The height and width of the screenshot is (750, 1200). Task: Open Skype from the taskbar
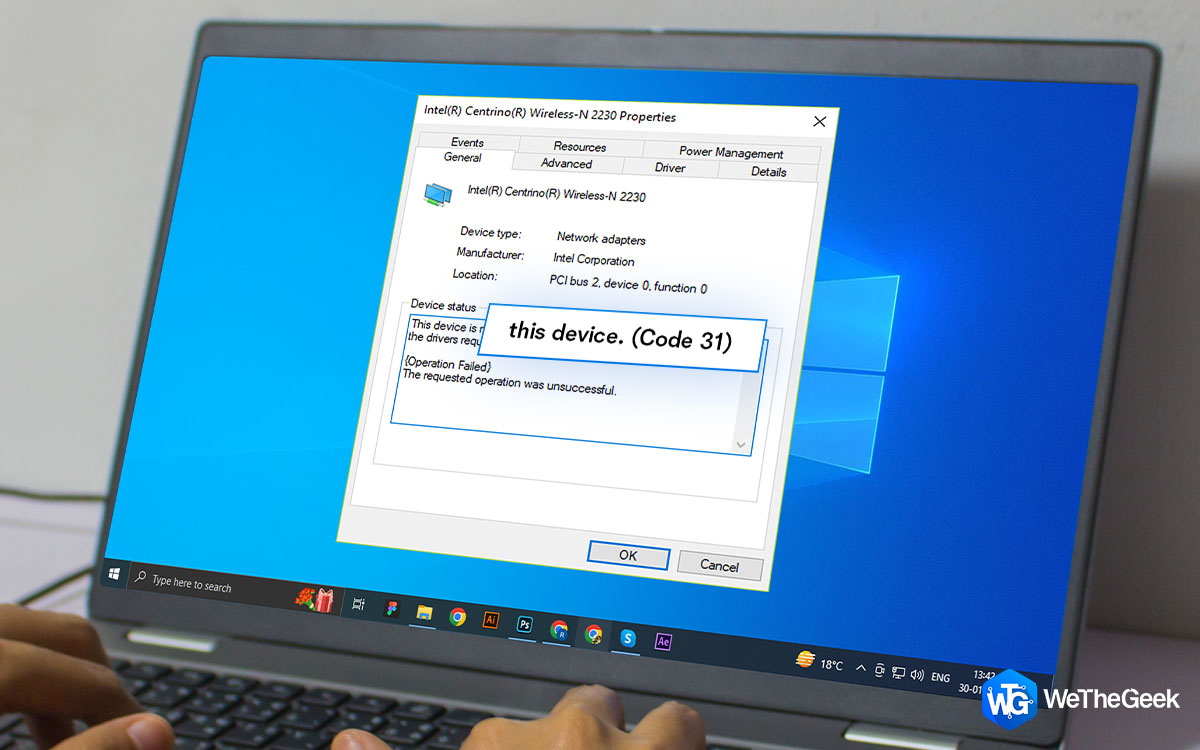pyautogui.click(x=628, y=637)
